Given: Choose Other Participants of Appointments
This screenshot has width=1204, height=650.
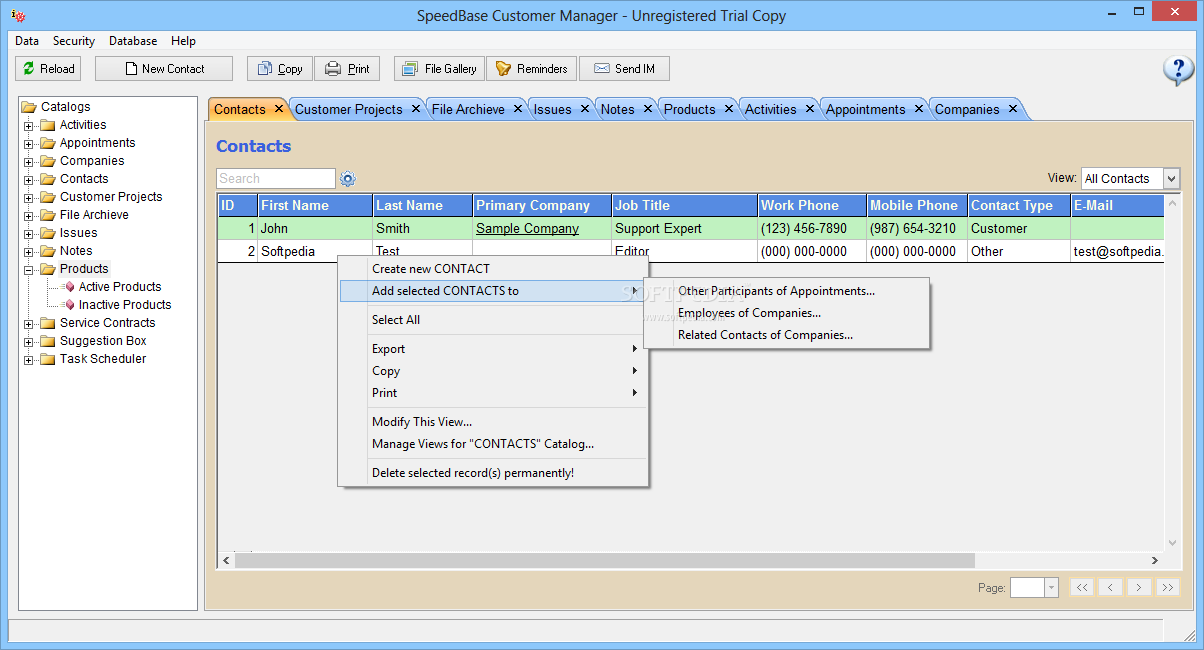Looking at the screenshot, I should click(787, 291).
